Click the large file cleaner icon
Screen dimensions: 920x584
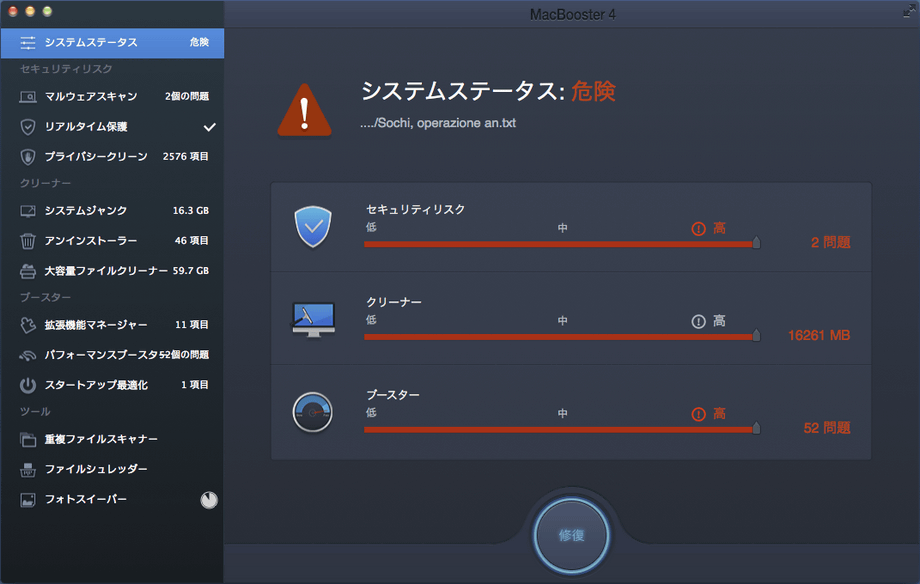coord(28,271)
